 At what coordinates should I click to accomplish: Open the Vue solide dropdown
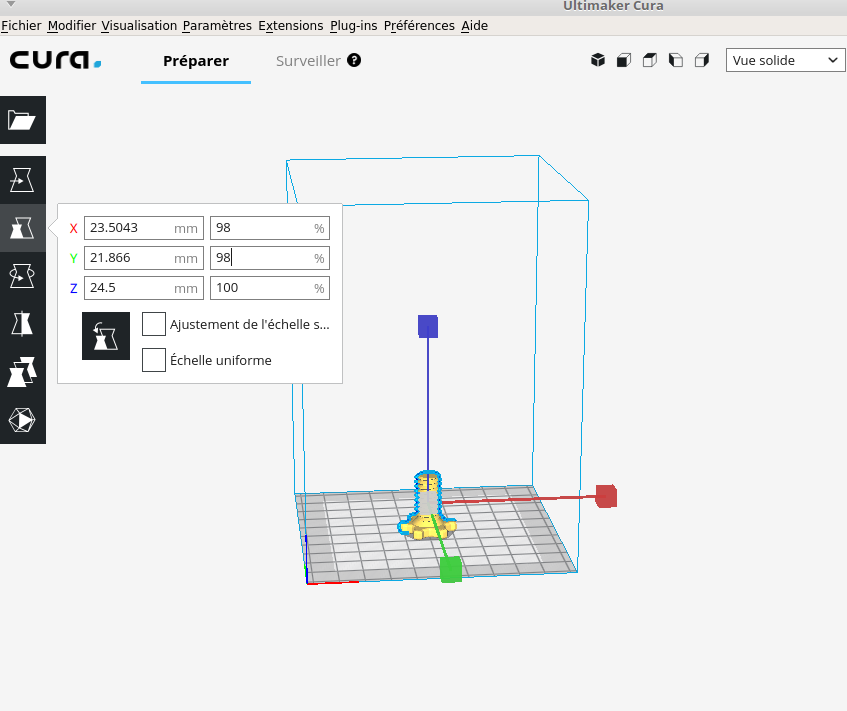(x=785, y=60)
